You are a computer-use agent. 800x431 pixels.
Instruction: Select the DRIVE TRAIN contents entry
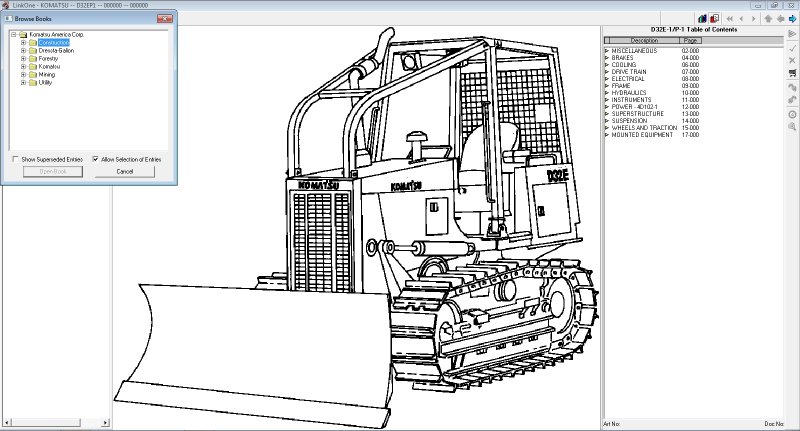629,72
